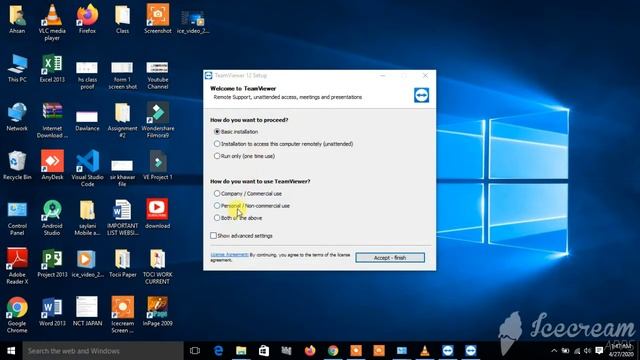Open VLC media player desktop shortcut

(x=52, y=22)
